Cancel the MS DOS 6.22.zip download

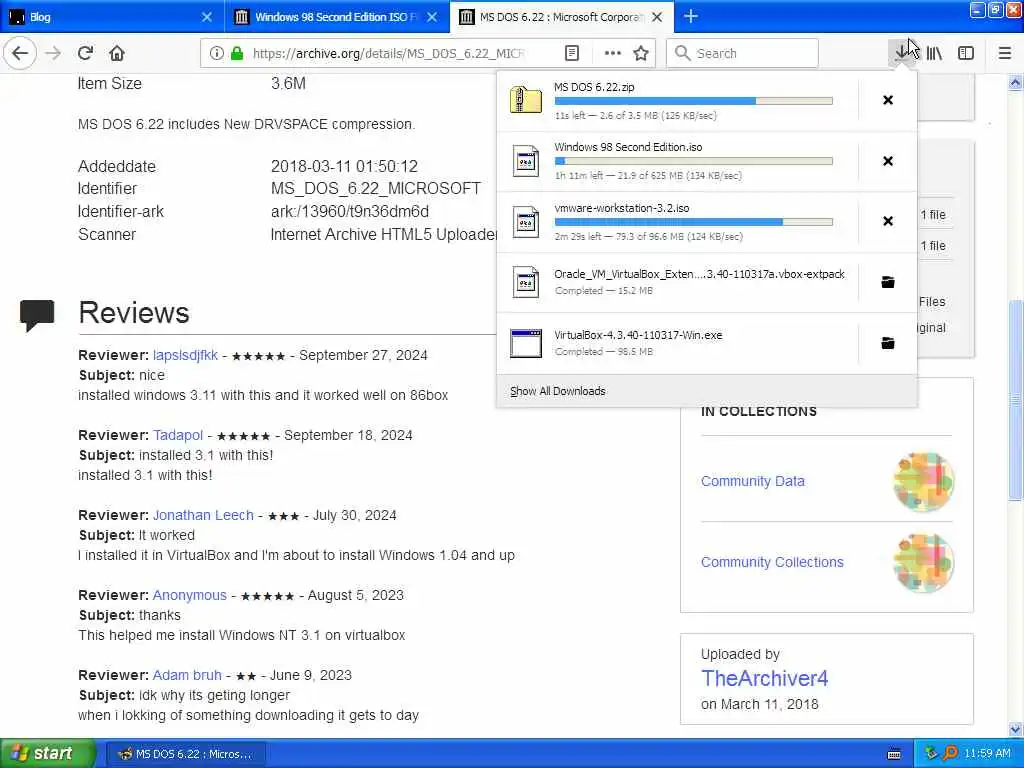click(888, 100)
